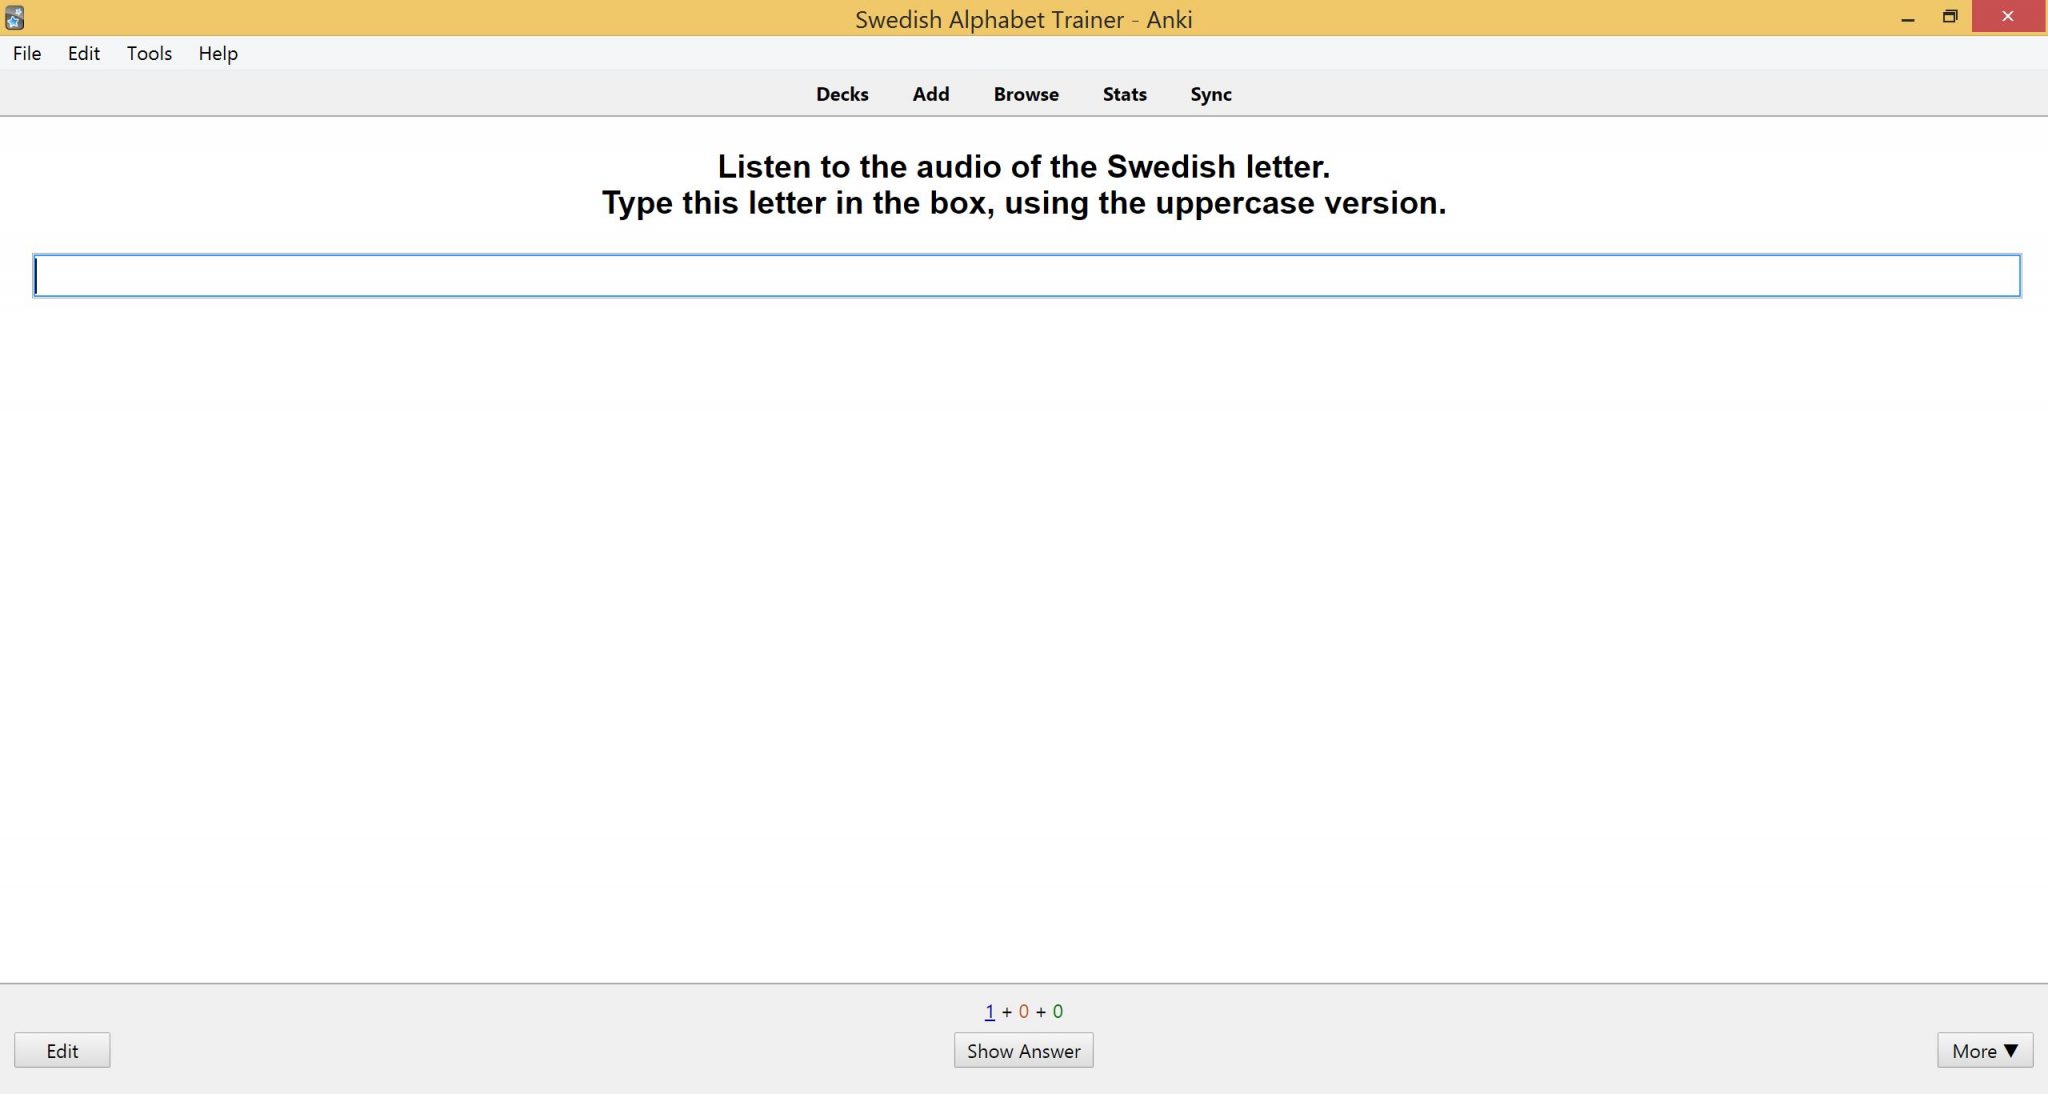Viewport: 2048px width, 1094px height.
Task: Toggle the Browse navigation tab
Action: pyautogui.click(x=1025, y=93)
